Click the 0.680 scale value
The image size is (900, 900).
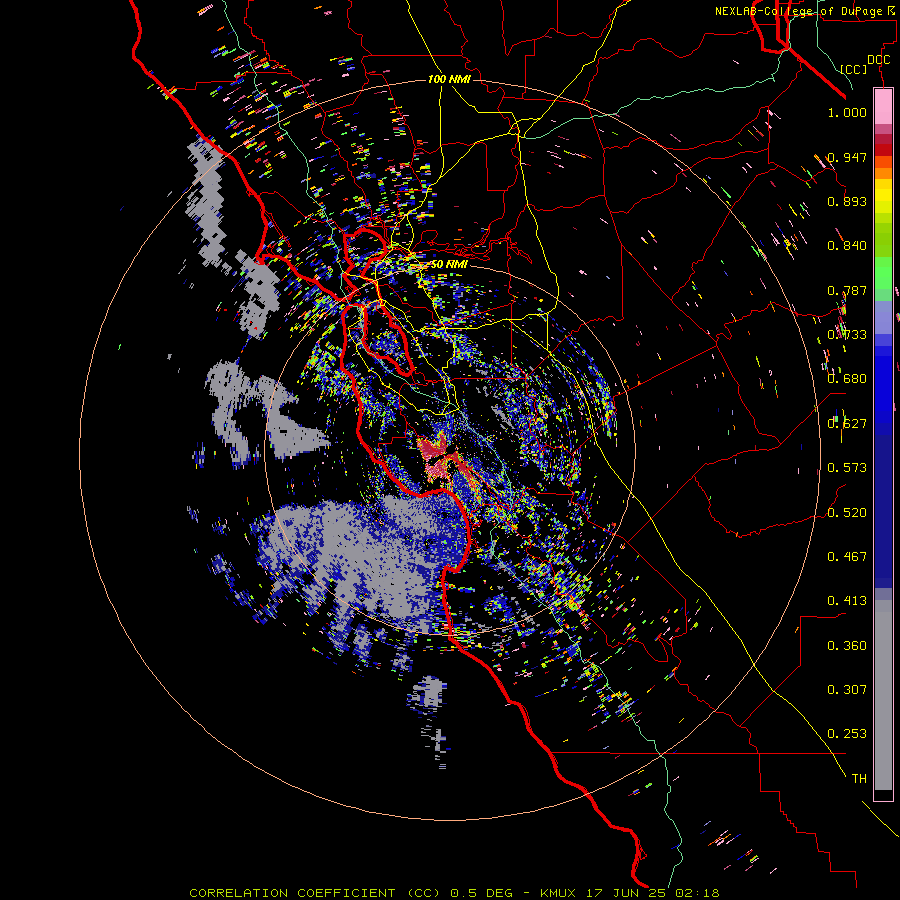pos(847,379)
